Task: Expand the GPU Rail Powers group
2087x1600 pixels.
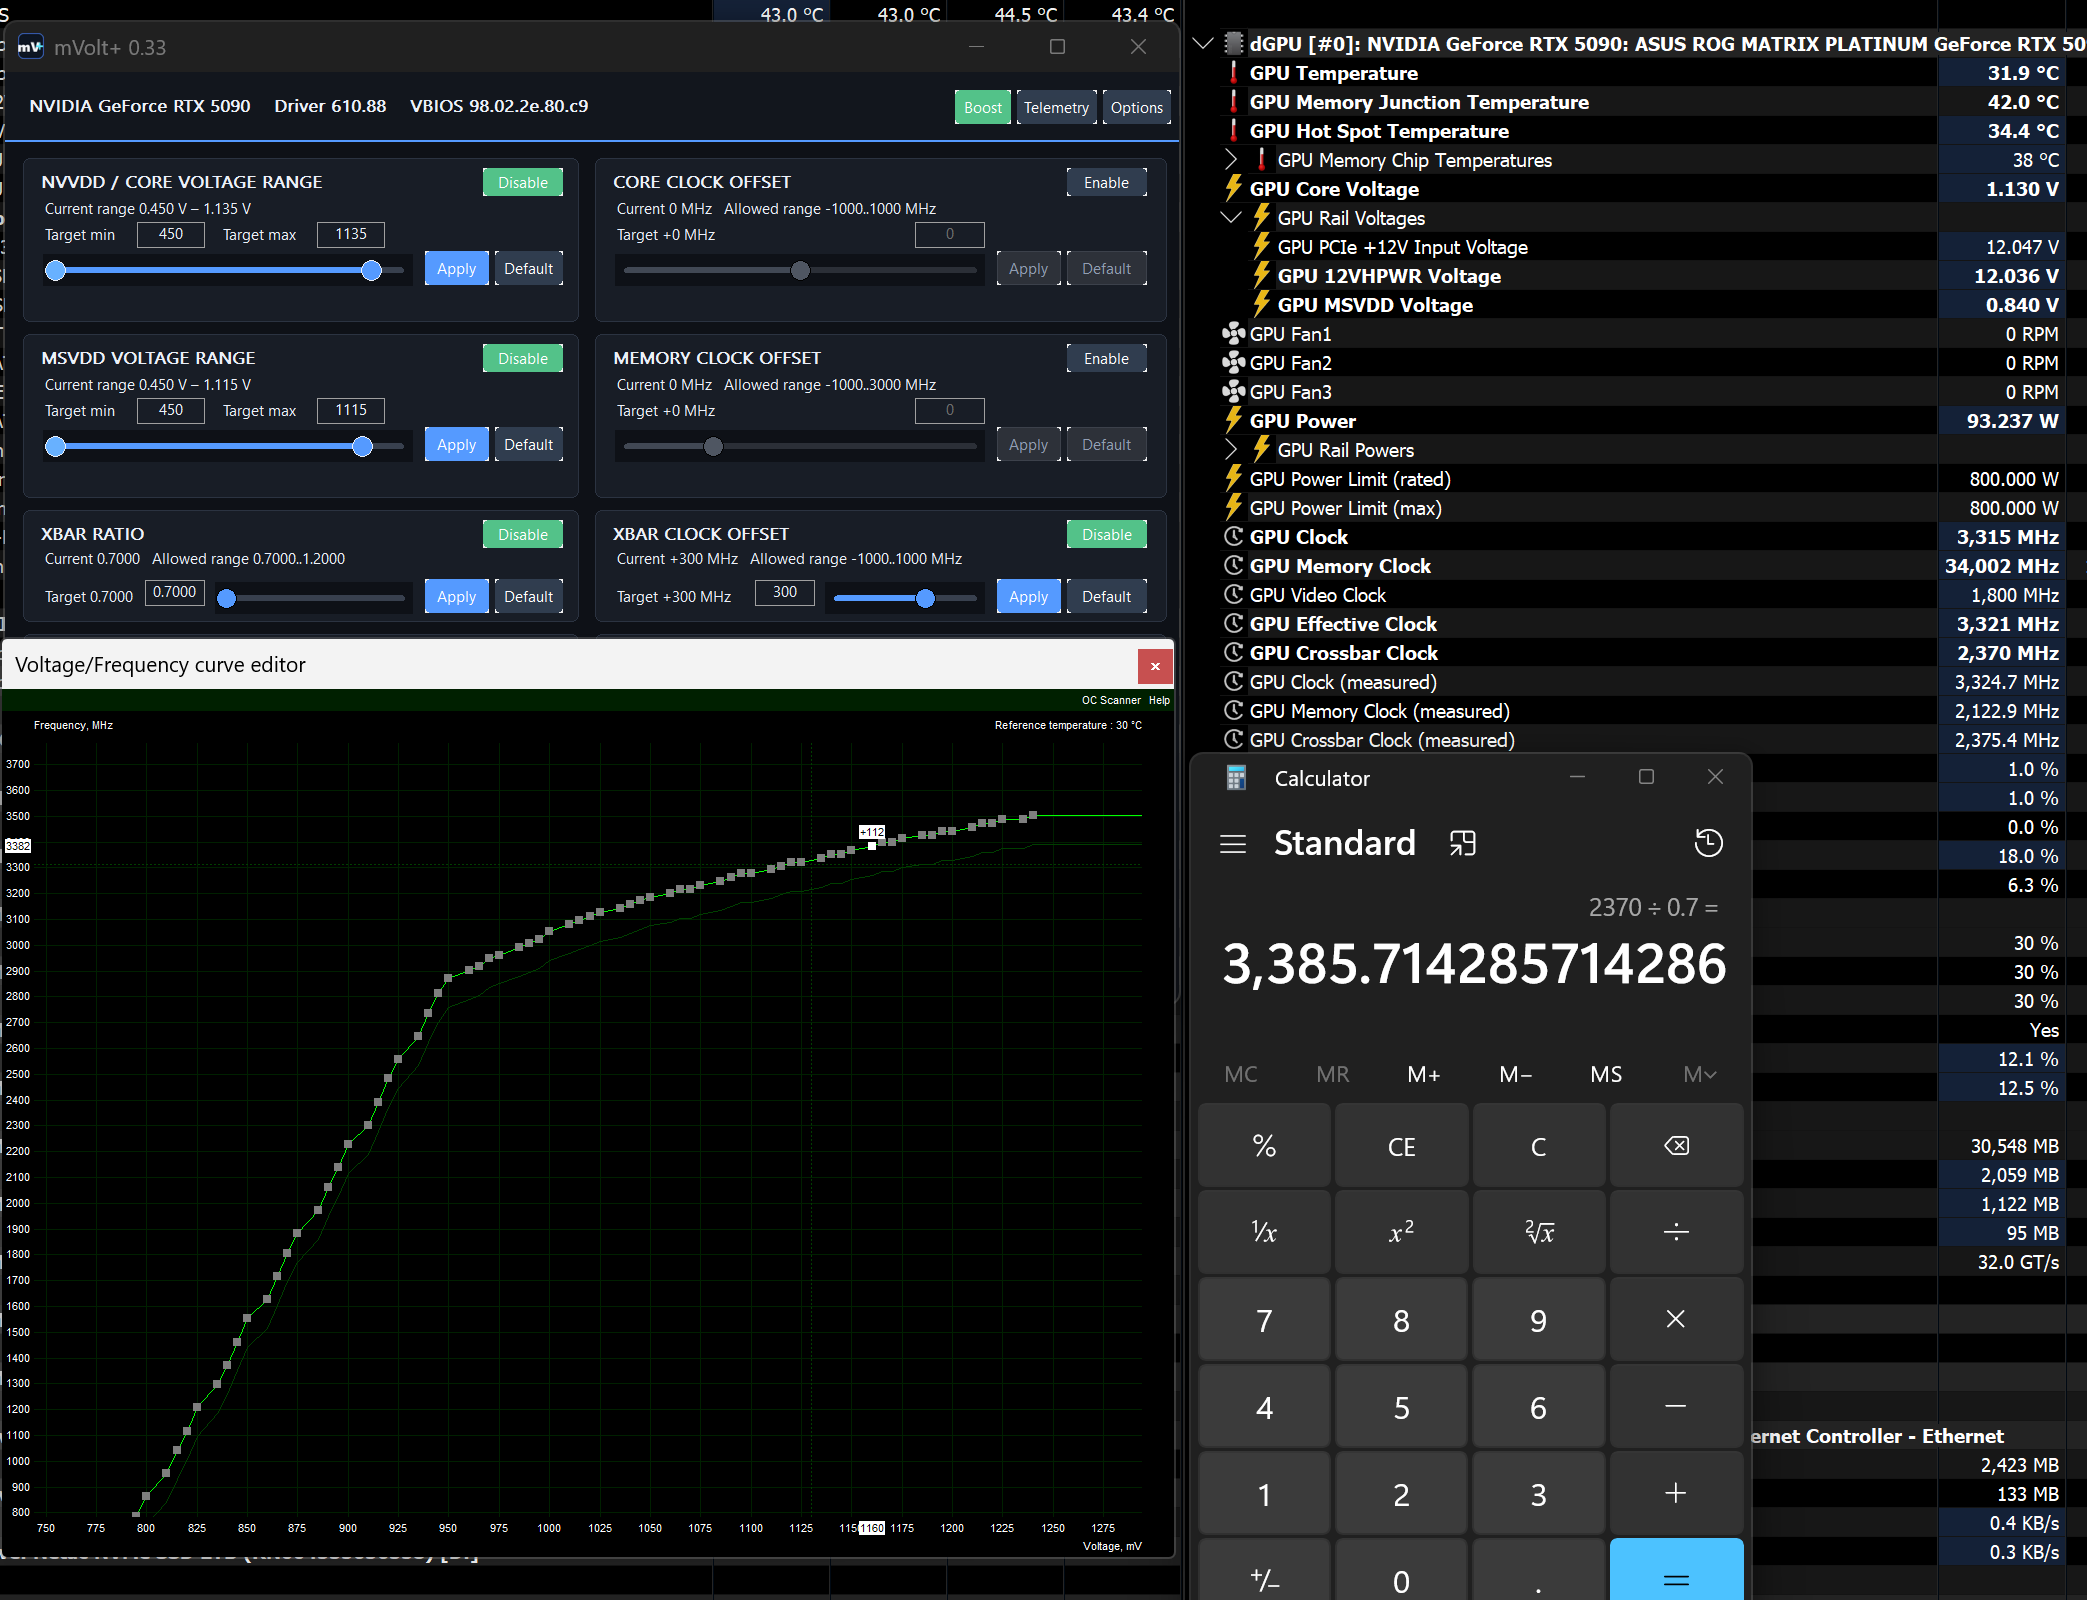Action: (1232, 450)
